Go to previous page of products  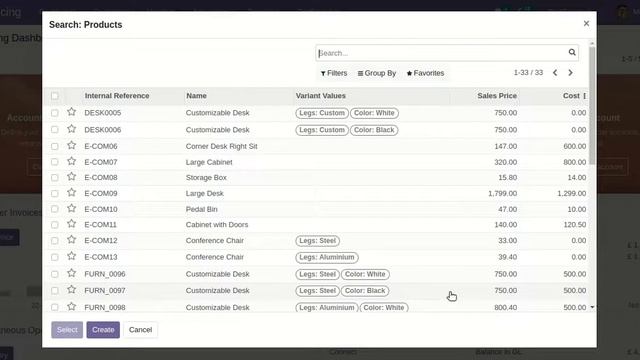click(555, 73)
